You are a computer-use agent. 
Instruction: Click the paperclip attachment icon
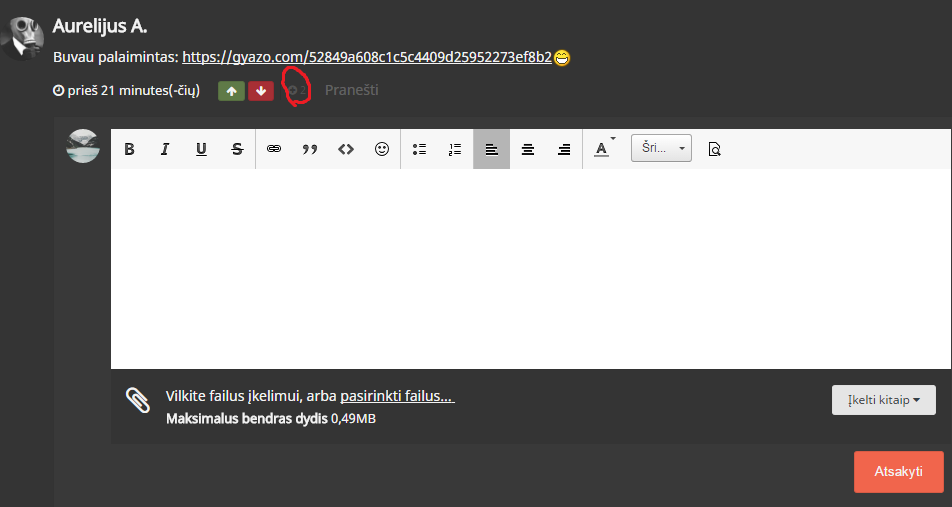click(x=138, y=400)
